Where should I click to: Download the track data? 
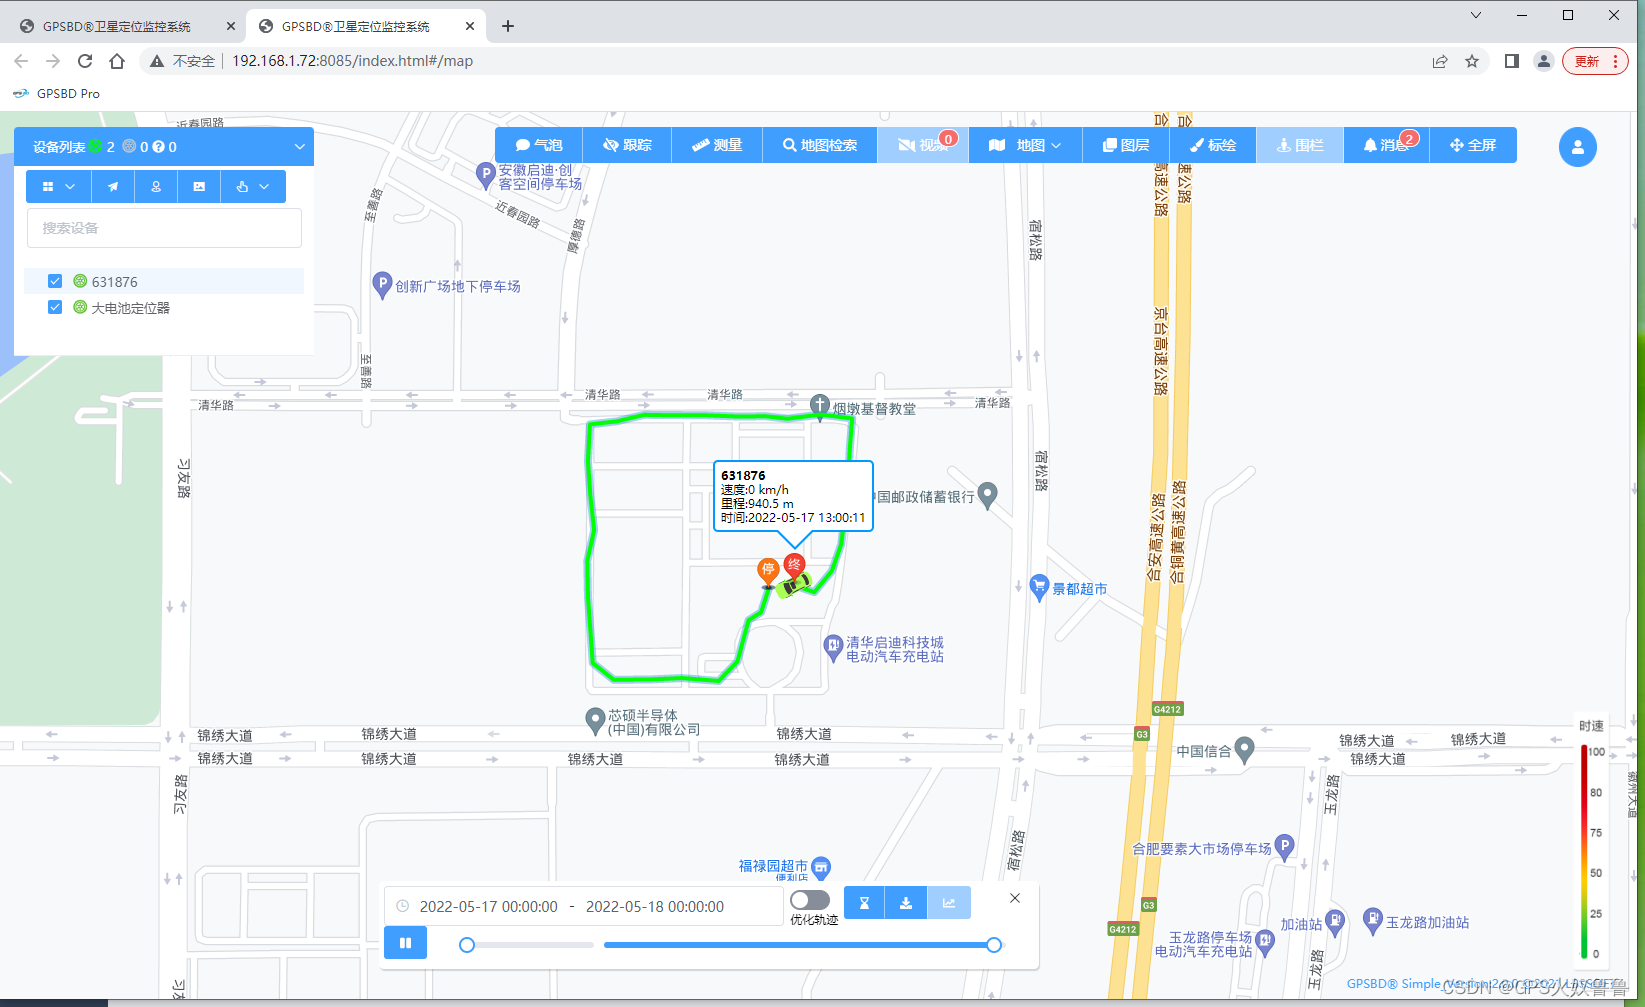906,903
